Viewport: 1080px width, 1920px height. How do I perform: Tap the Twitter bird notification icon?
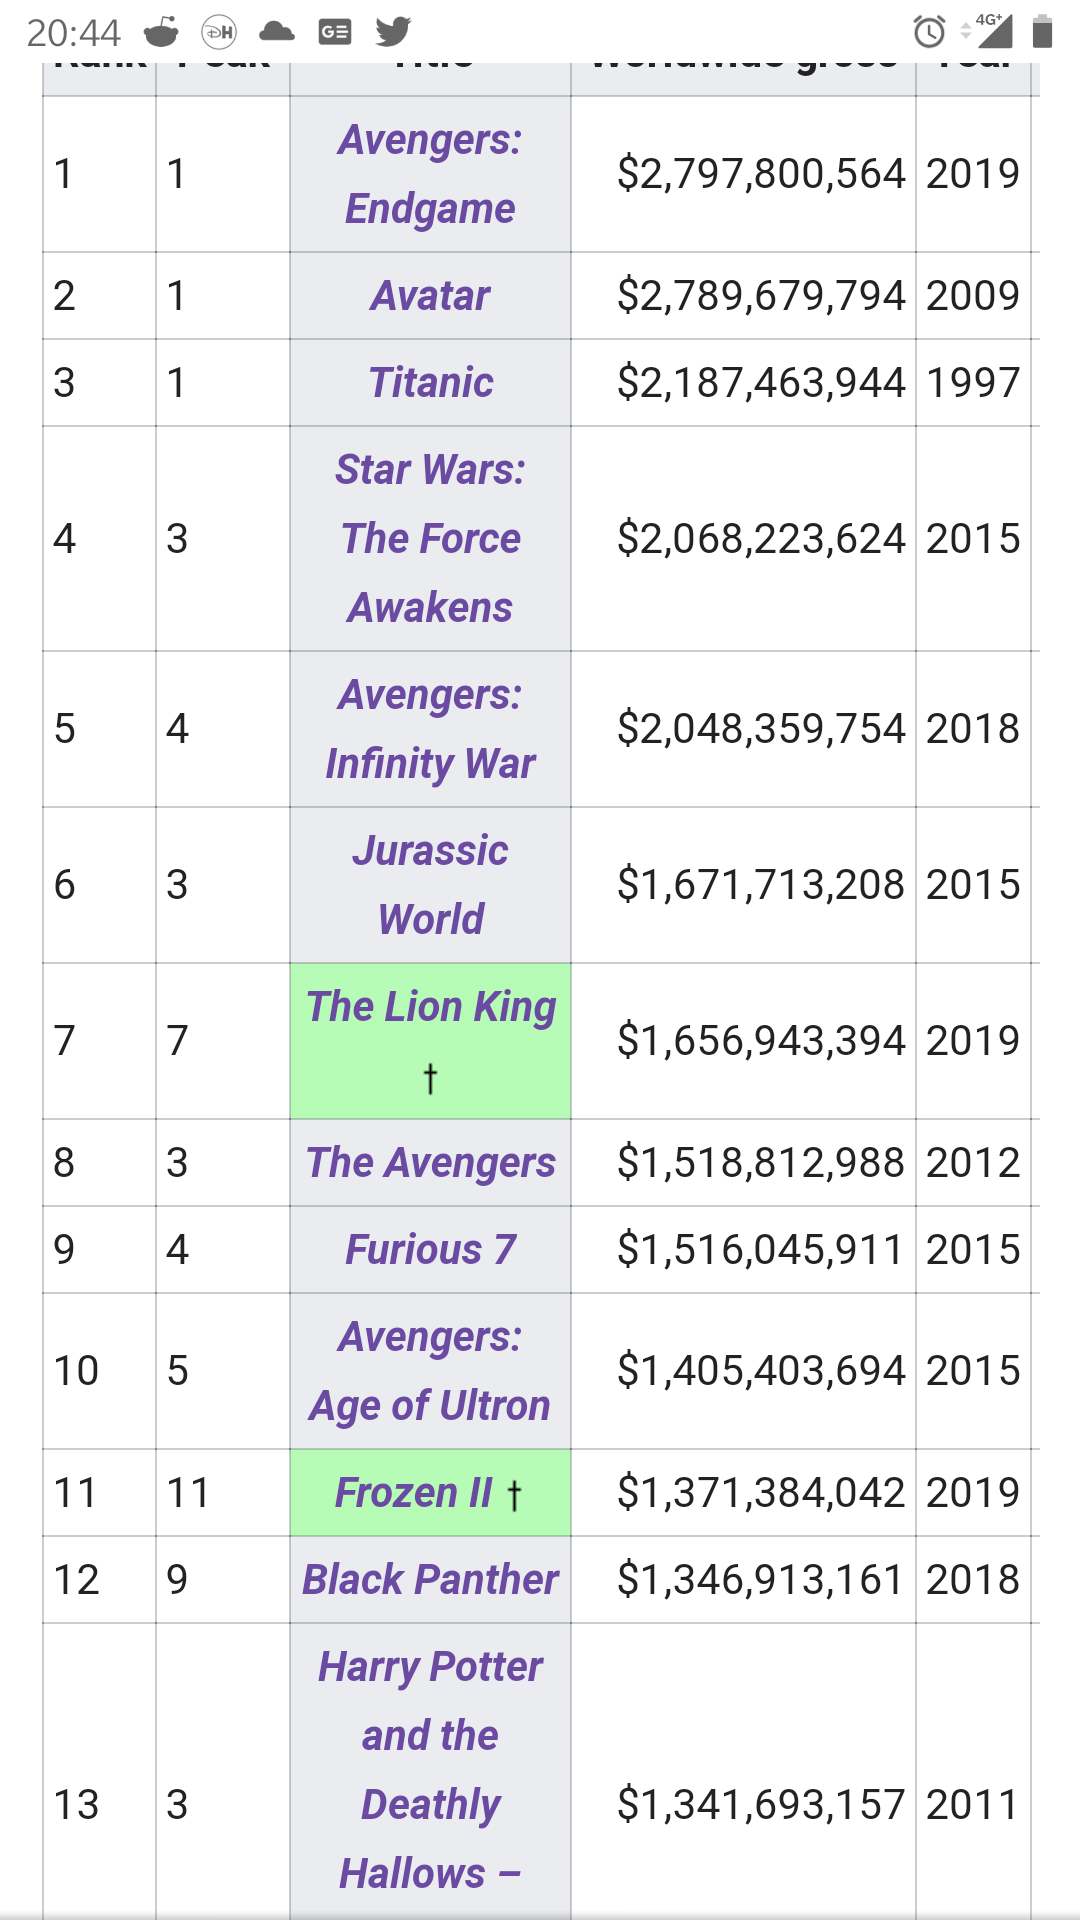point(393,32)
